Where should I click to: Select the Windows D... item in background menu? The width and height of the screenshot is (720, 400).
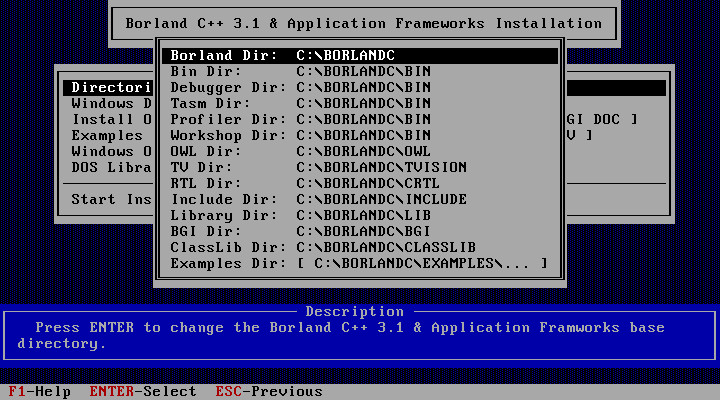111,104
